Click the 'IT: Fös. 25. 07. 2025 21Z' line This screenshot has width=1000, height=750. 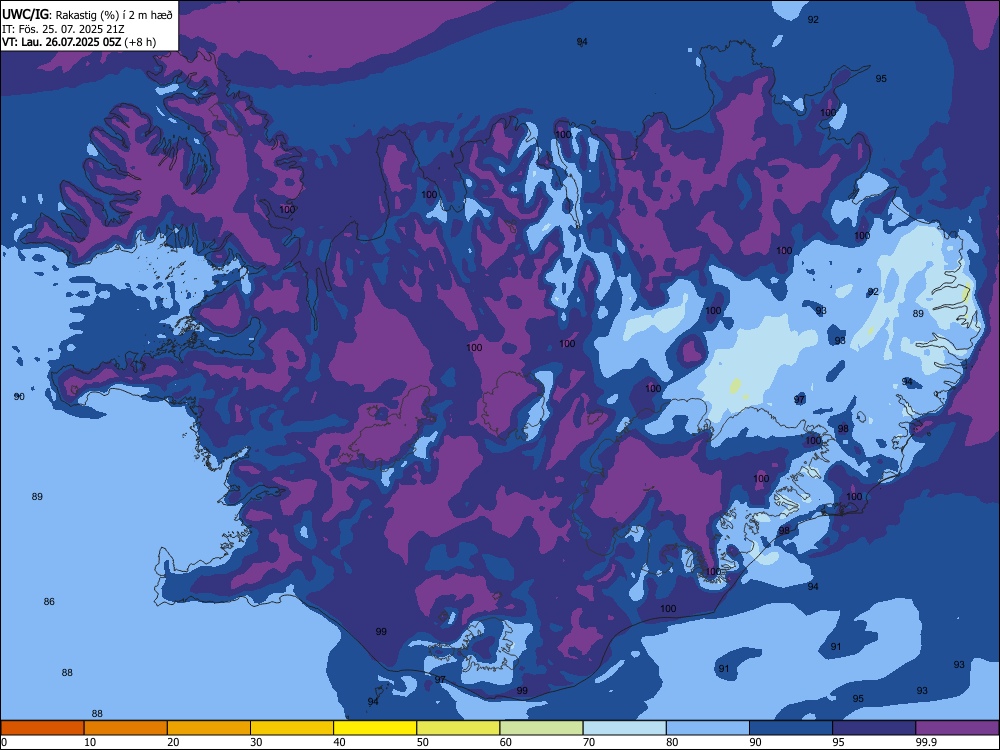coord(62,29)
